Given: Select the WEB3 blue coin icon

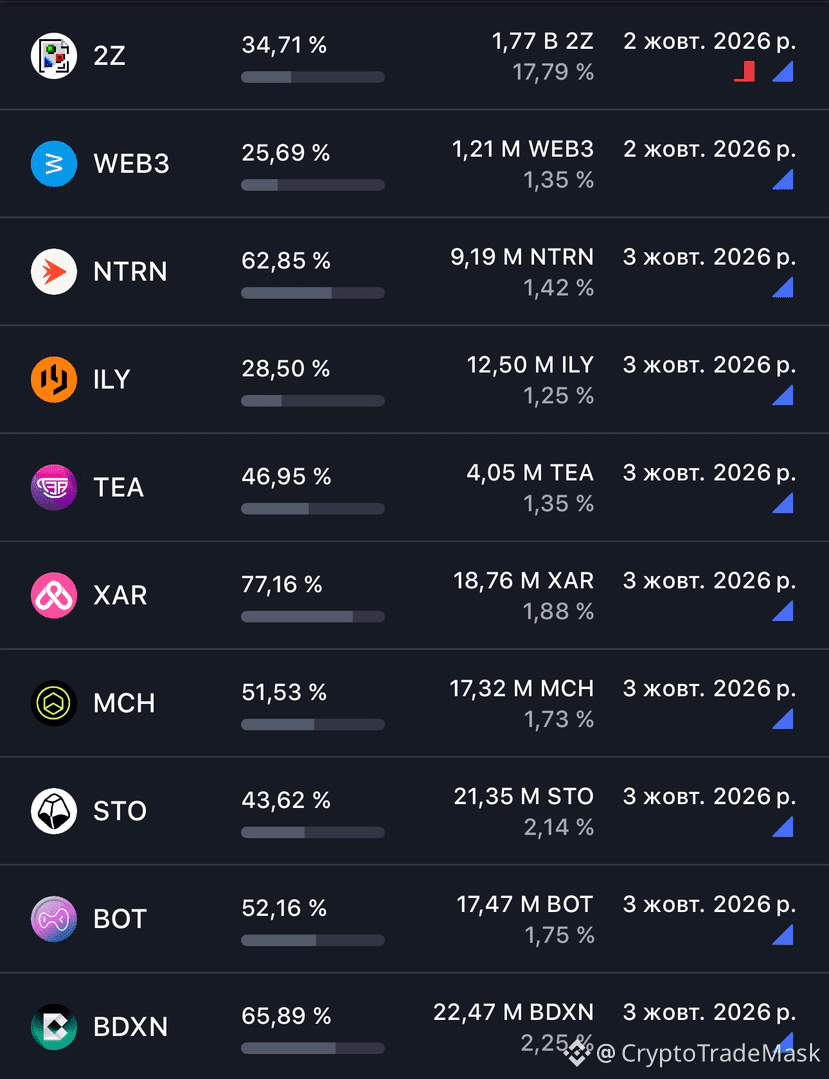Looking at the screenshot, I should (x=54, y=164).
